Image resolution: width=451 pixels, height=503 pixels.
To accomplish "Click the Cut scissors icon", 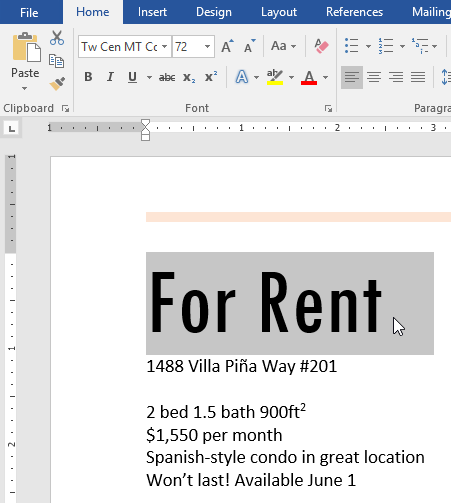I will pos(57,38).
